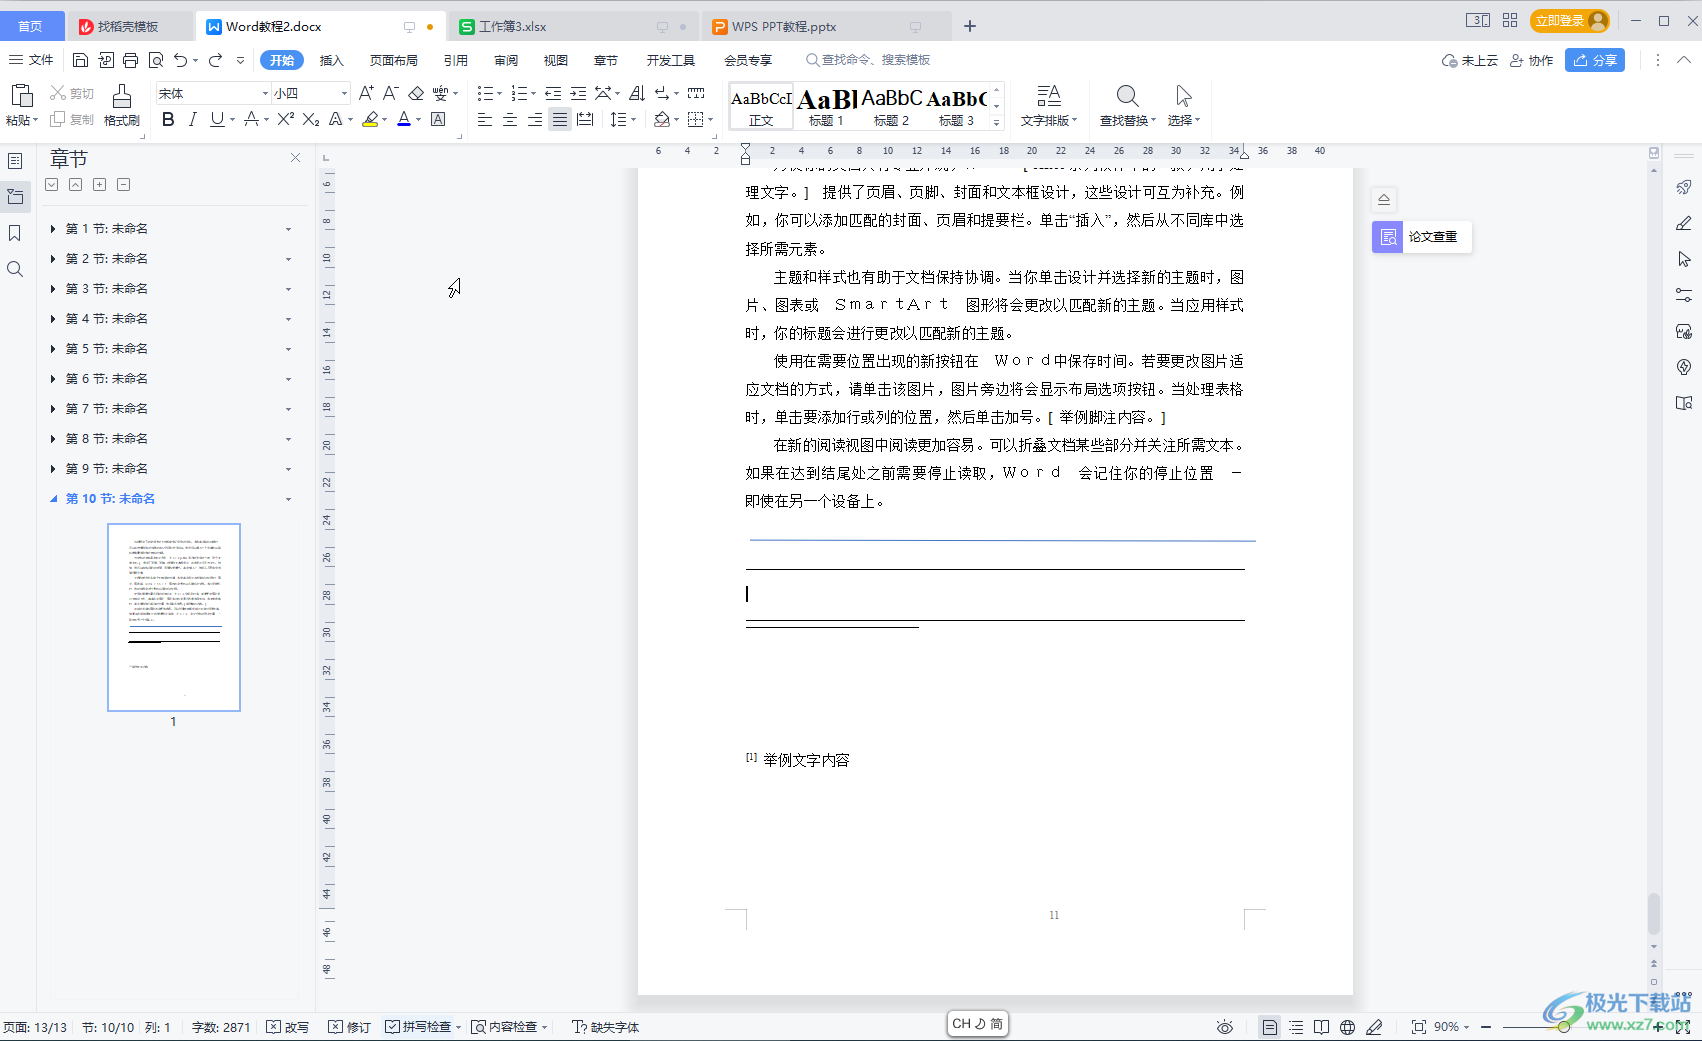Apply the 标题 1 style

826,107
